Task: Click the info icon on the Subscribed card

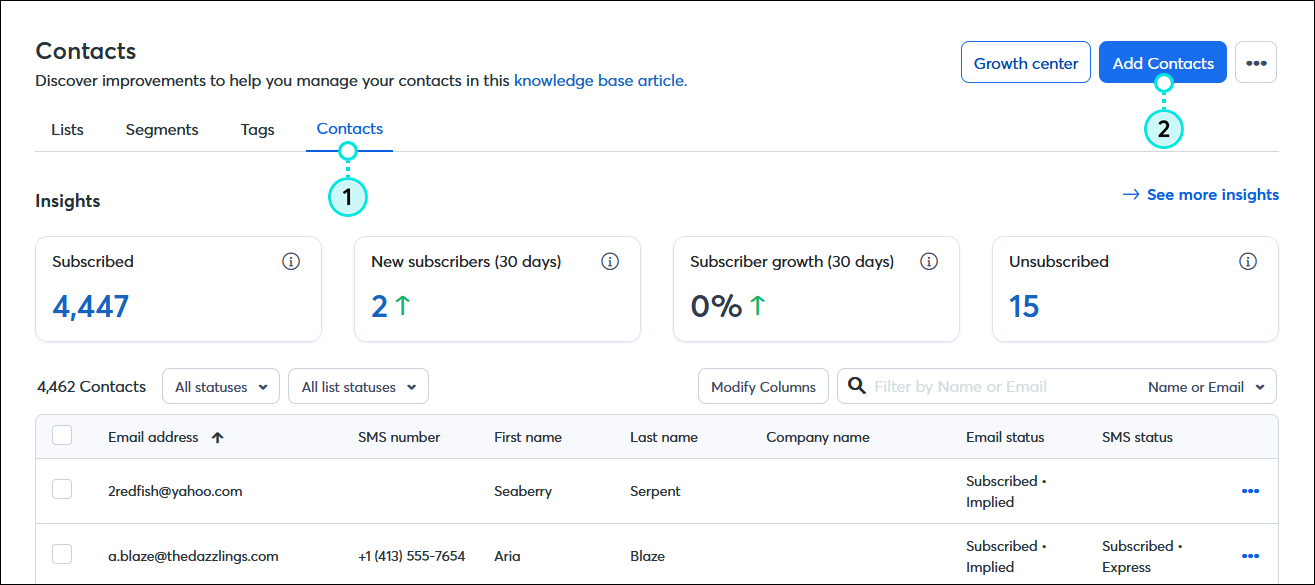Action: point(291,261)
